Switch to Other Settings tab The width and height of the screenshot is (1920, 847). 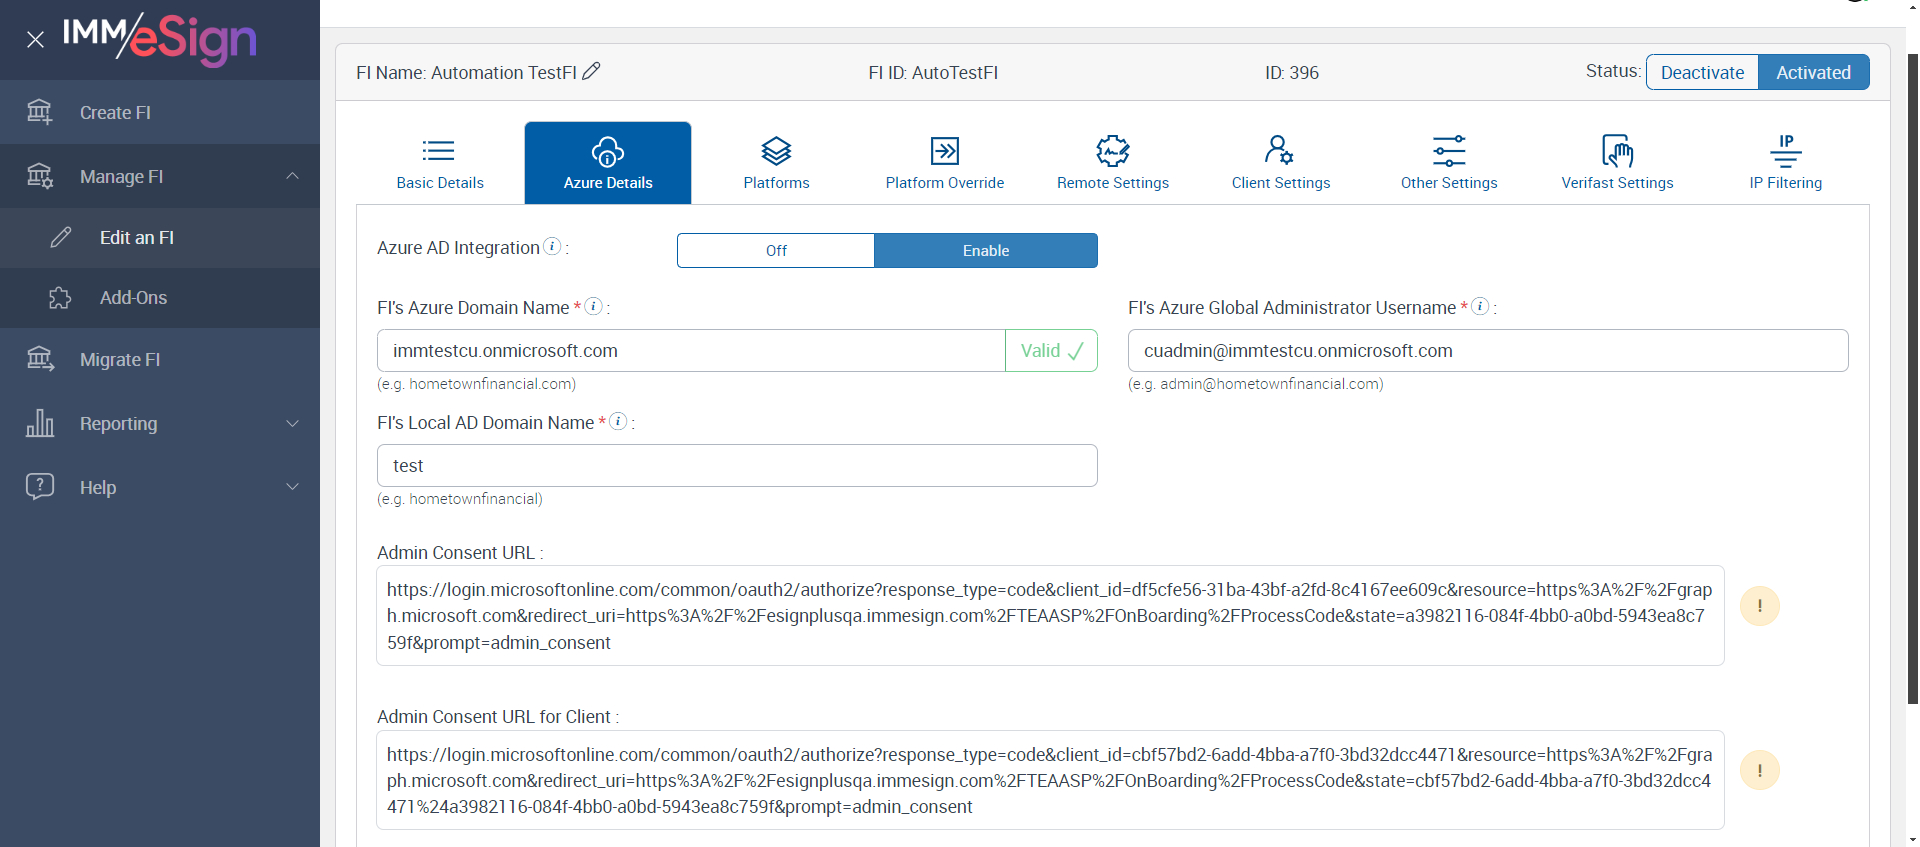point(1449,163)
